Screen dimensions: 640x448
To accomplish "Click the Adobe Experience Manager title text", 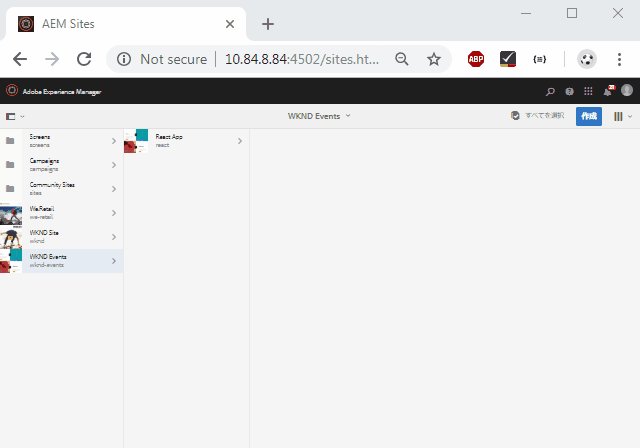I will pos(62,92).
